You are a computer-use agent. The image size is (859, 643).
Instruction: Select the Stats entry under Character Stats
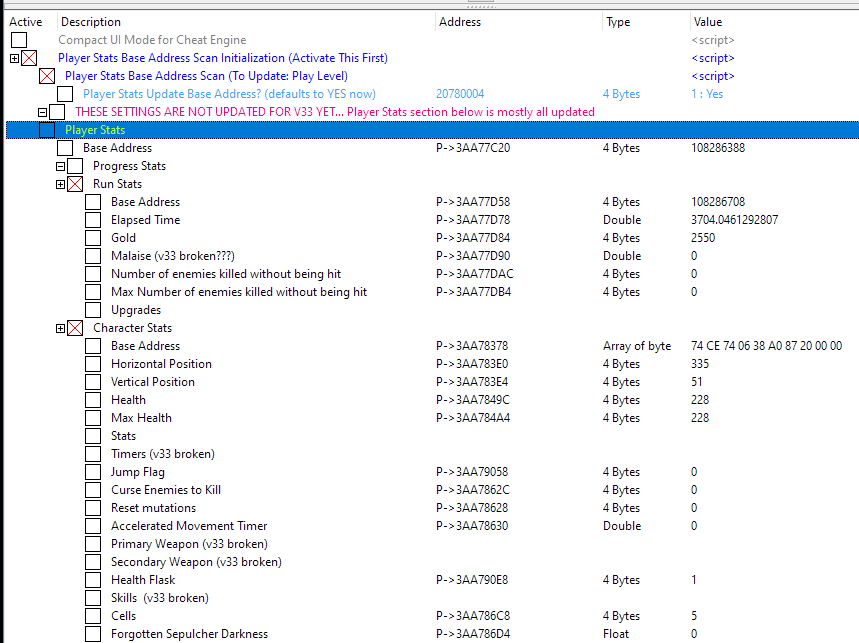click(123, 436)
